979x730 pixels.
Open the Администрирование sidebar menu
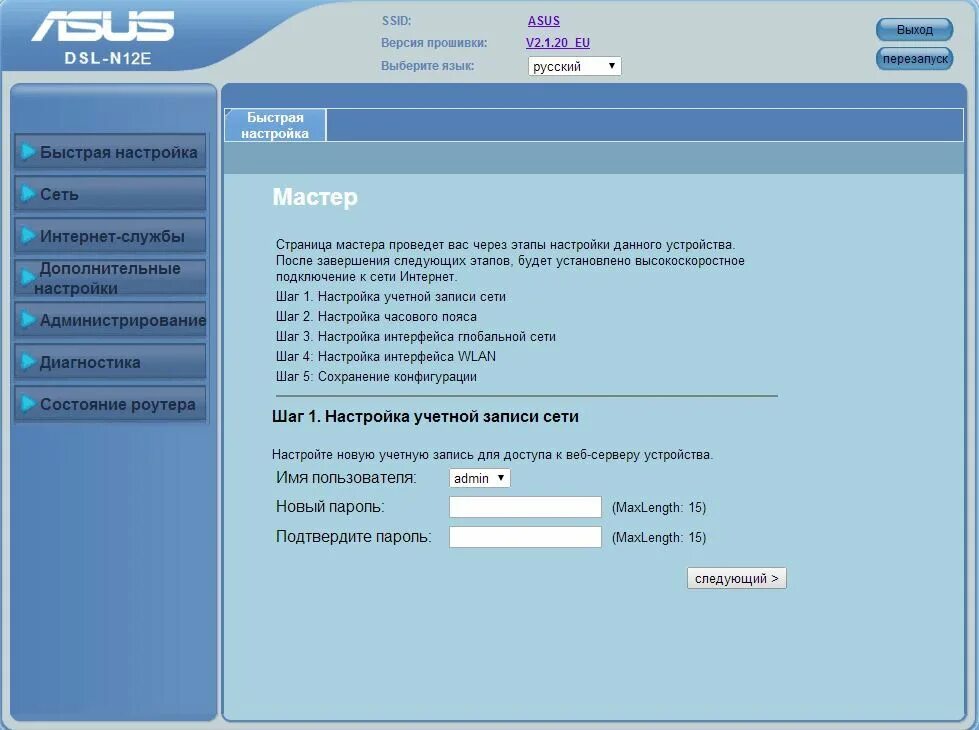111,320
